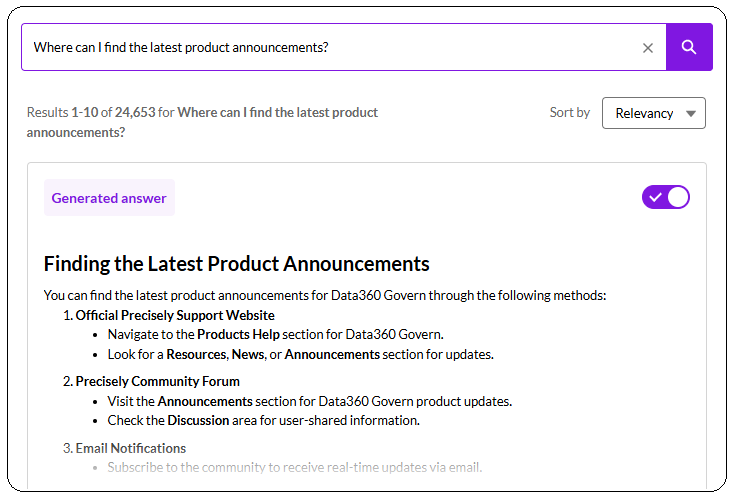Click the Subscribe to the community line

(295, 467)
